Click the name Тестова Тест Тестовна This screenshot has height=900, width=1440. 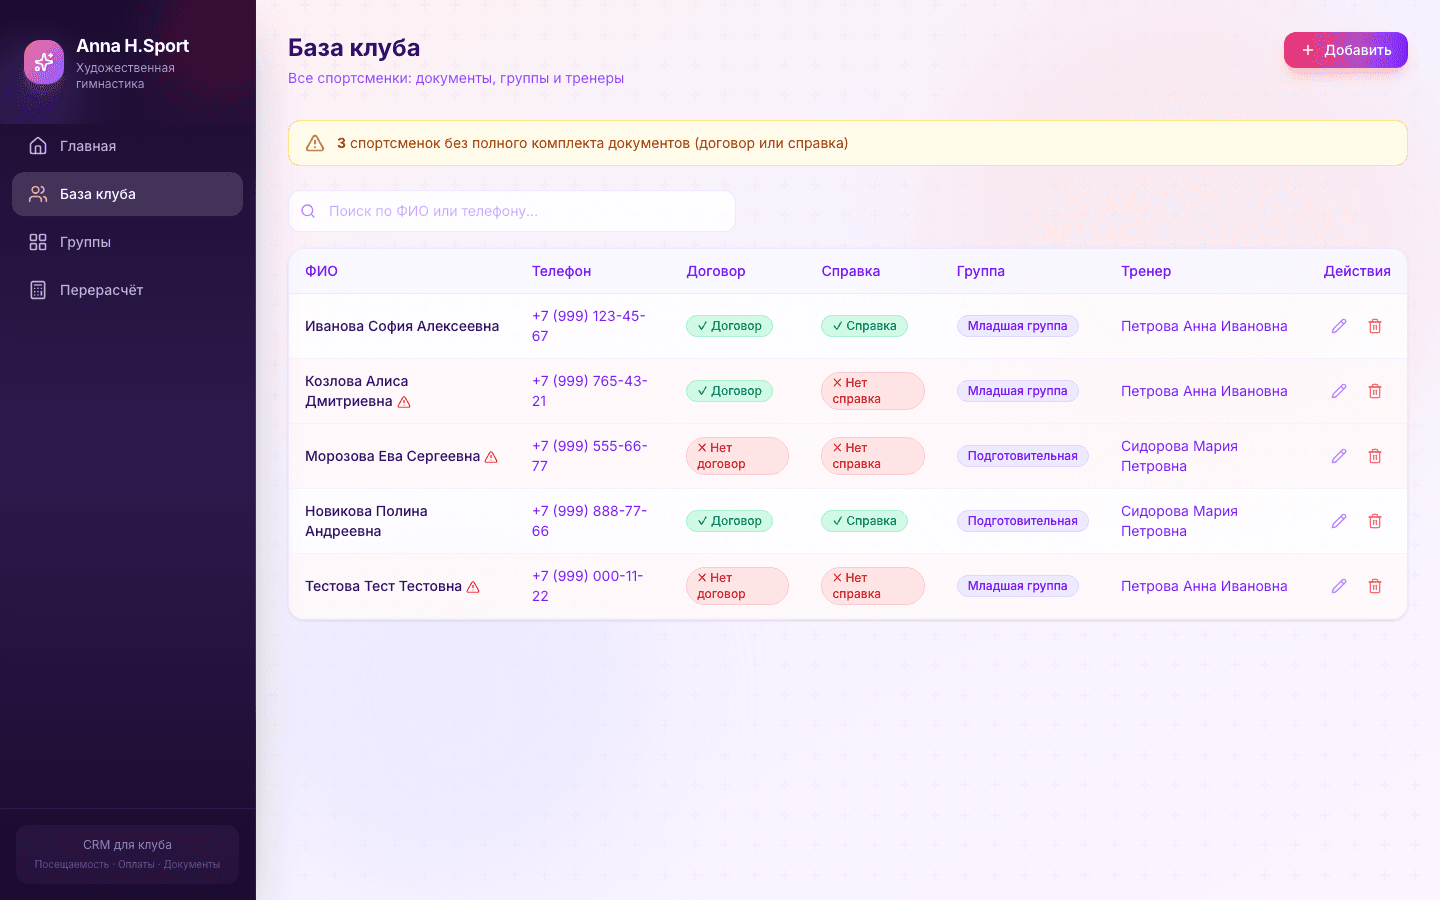click(x=383, y=586)
